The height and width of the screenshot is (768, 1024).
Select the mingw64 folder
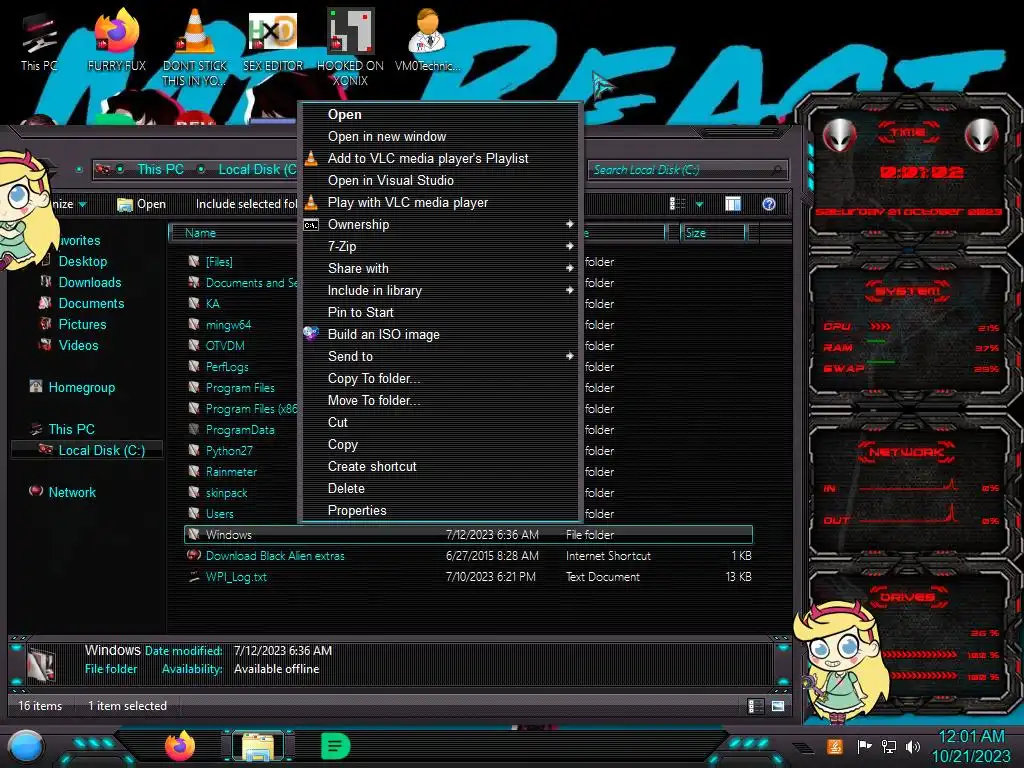coord(228,325)
